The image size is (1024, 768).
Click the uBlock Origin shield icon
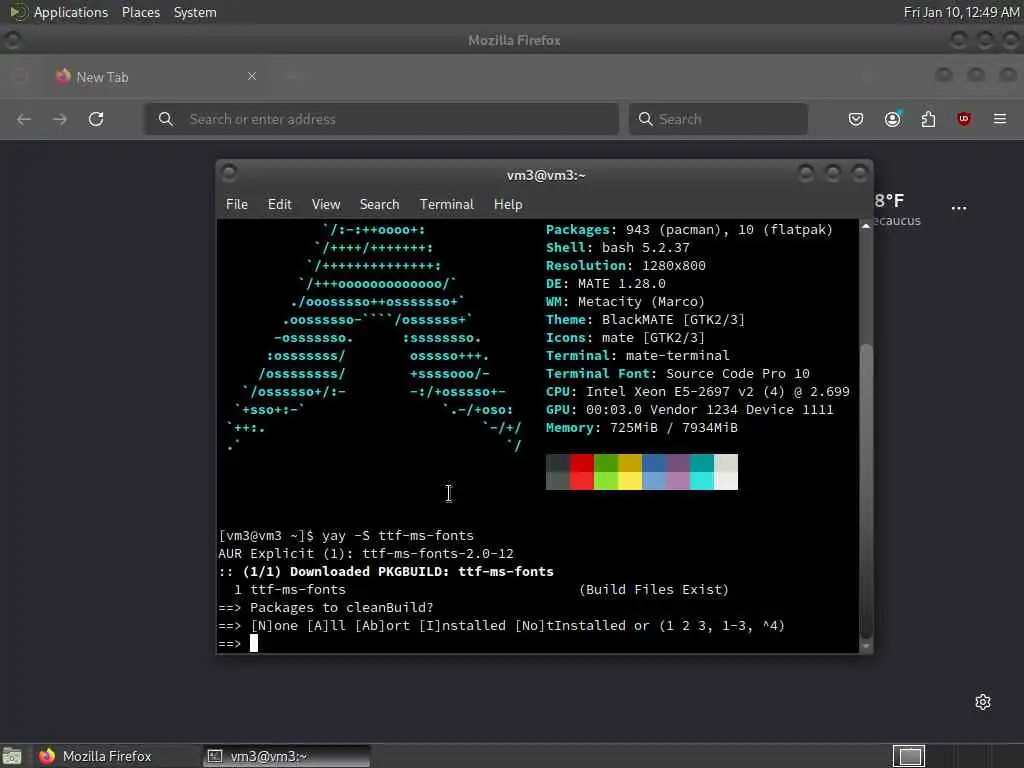964,119
